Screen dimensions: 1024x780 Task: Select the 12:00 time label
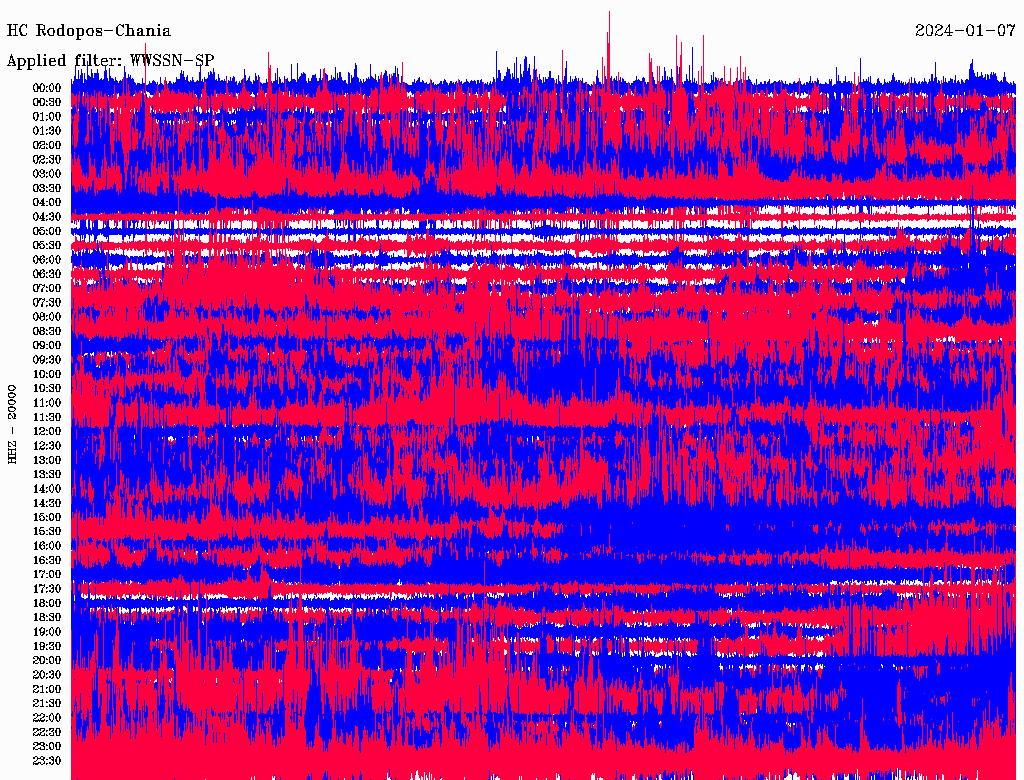(47, 432)
